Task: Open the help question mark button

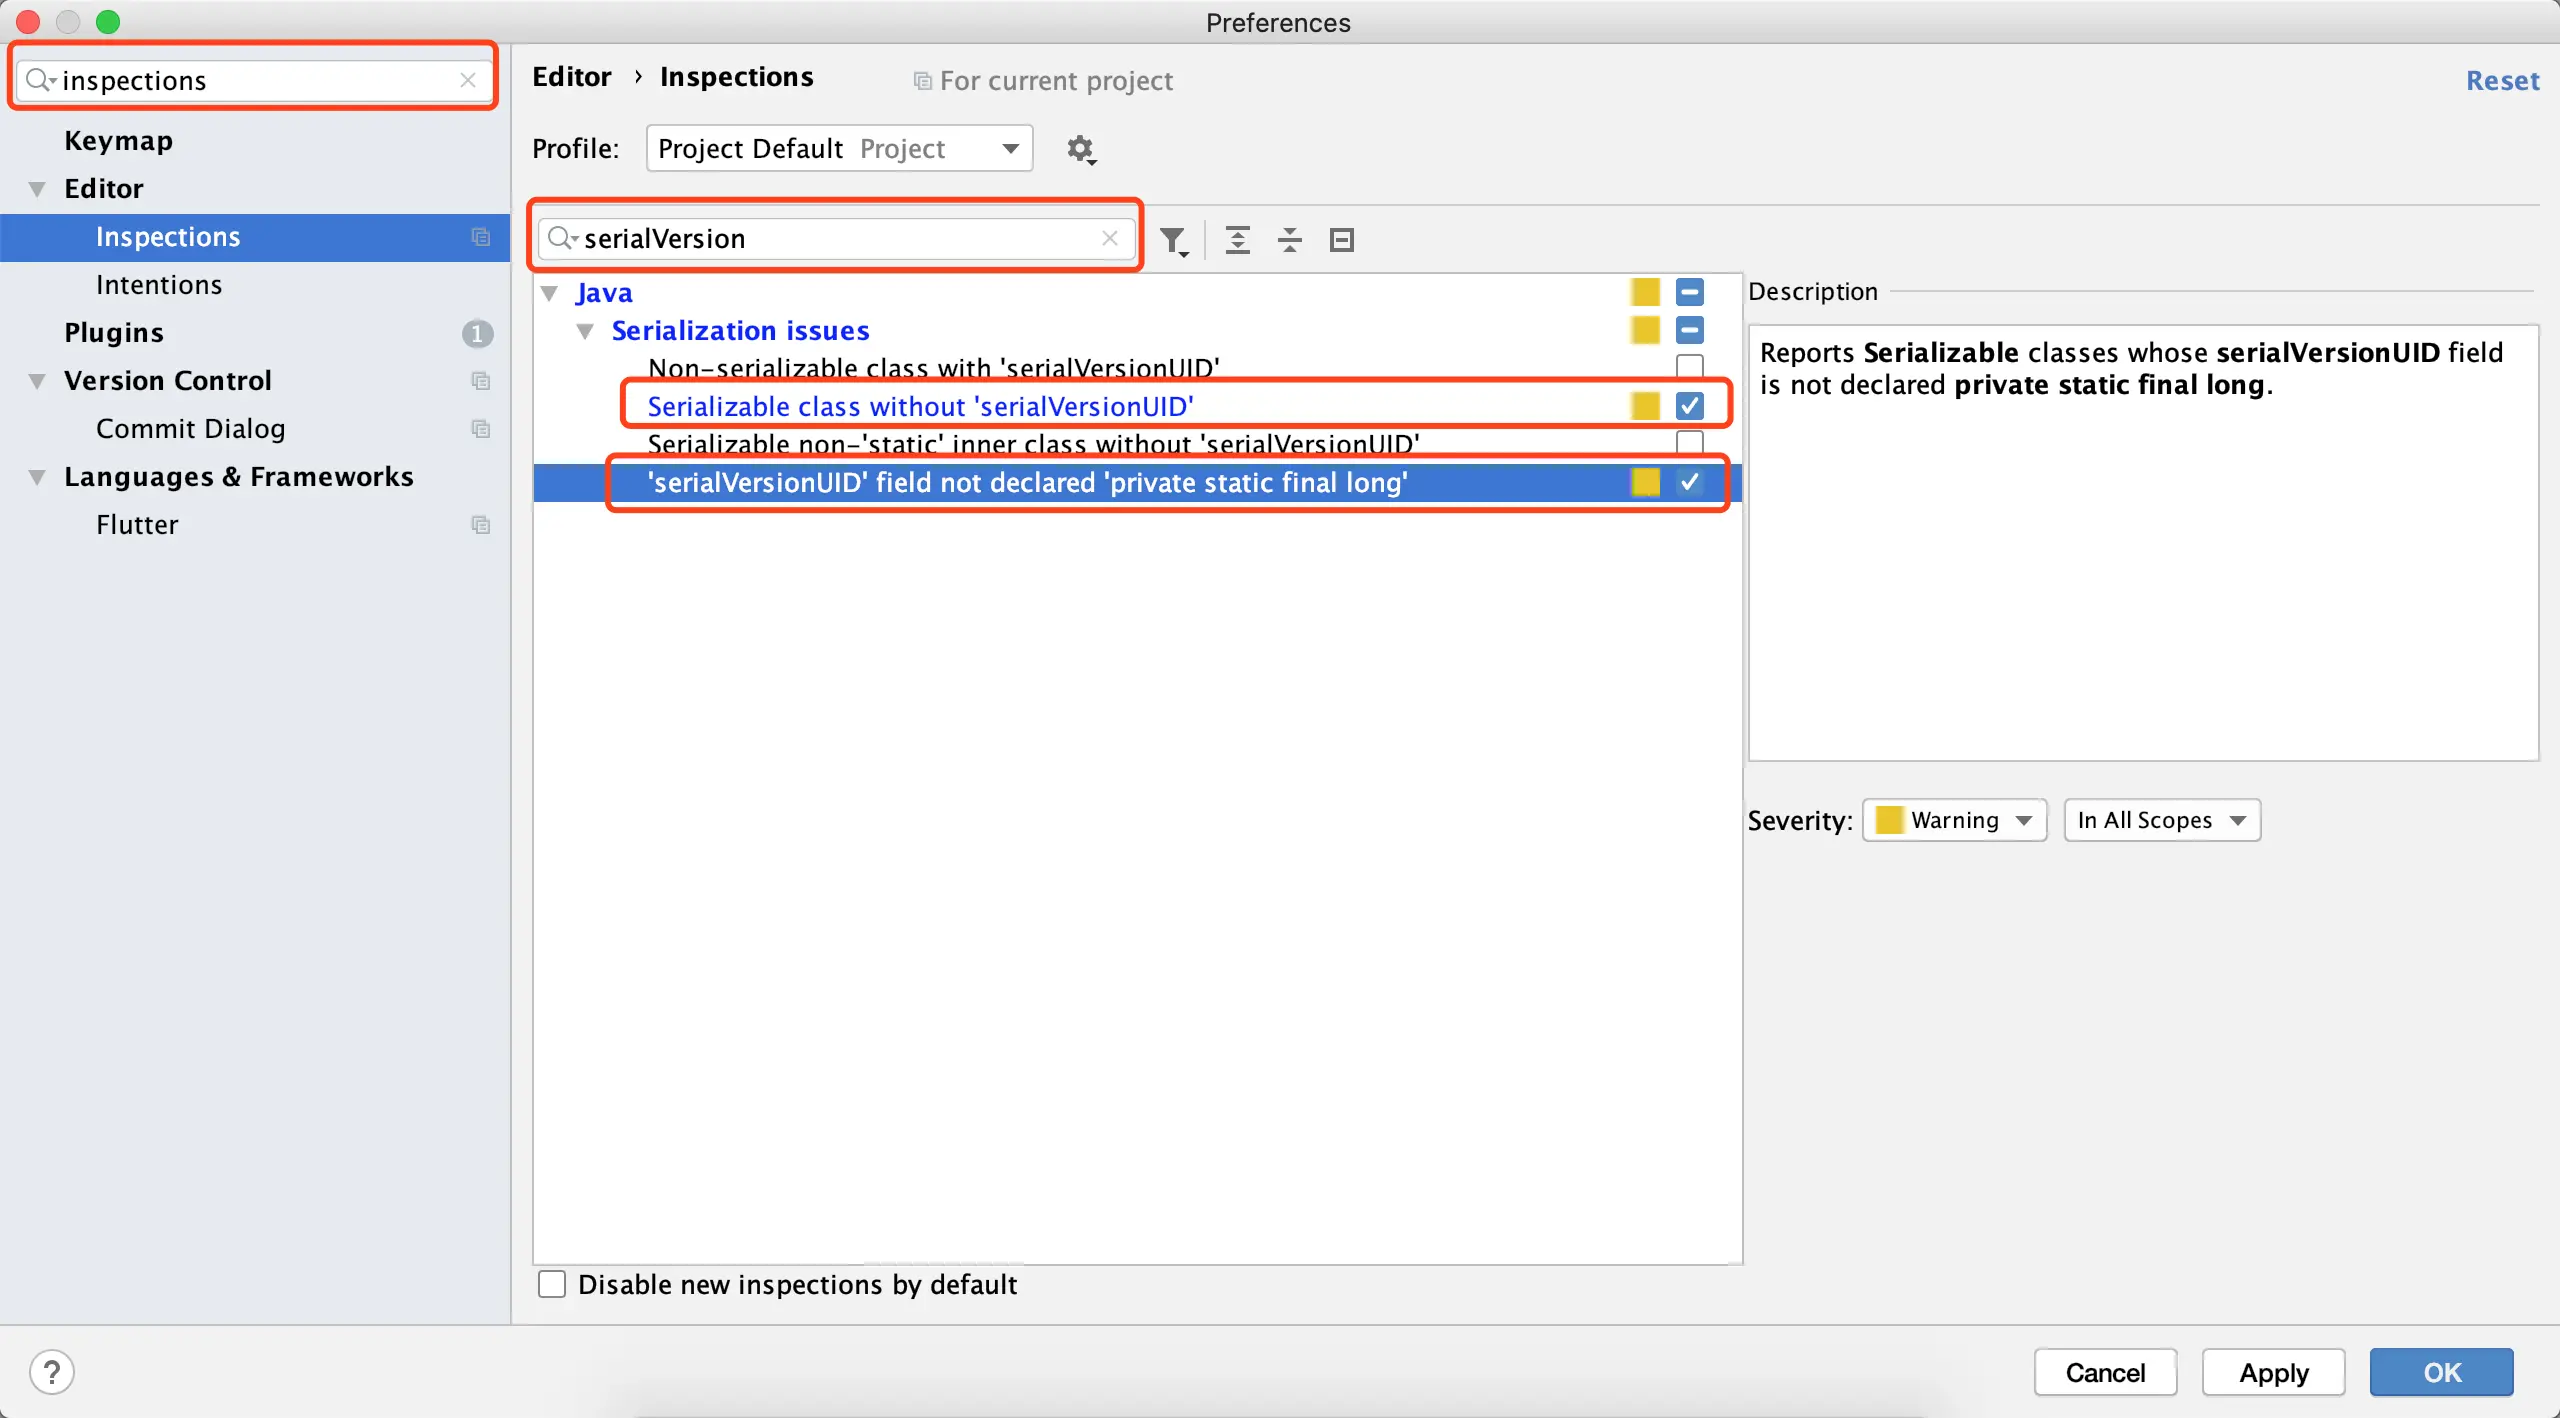Action: (52, 1372)
